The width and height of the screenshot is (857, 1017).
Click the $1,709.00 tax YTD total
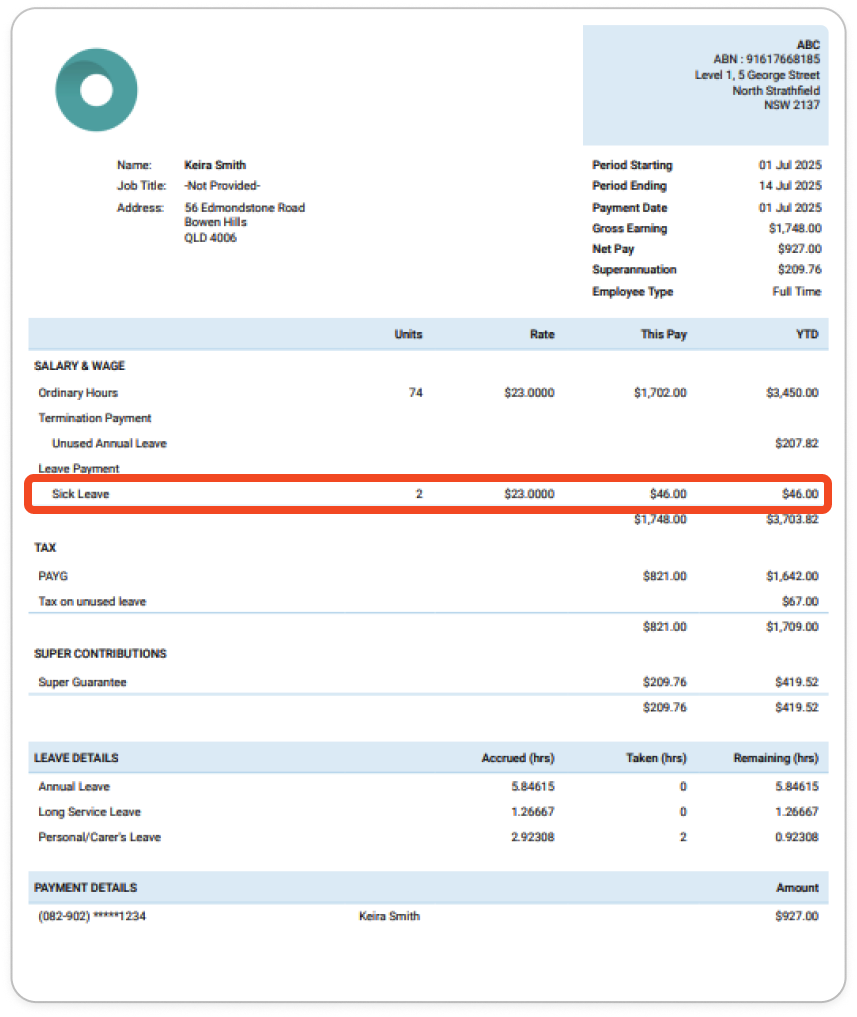tap(792, 627)
